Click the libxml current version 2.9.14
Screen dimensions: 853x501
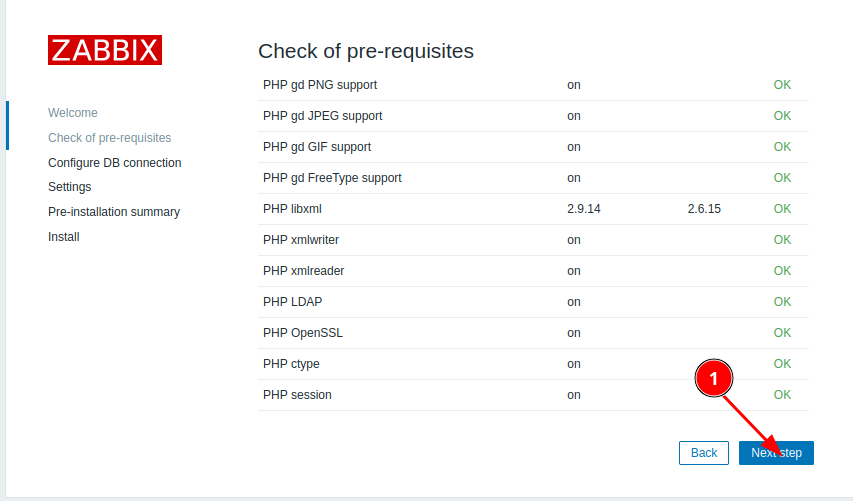click(583, 209)
